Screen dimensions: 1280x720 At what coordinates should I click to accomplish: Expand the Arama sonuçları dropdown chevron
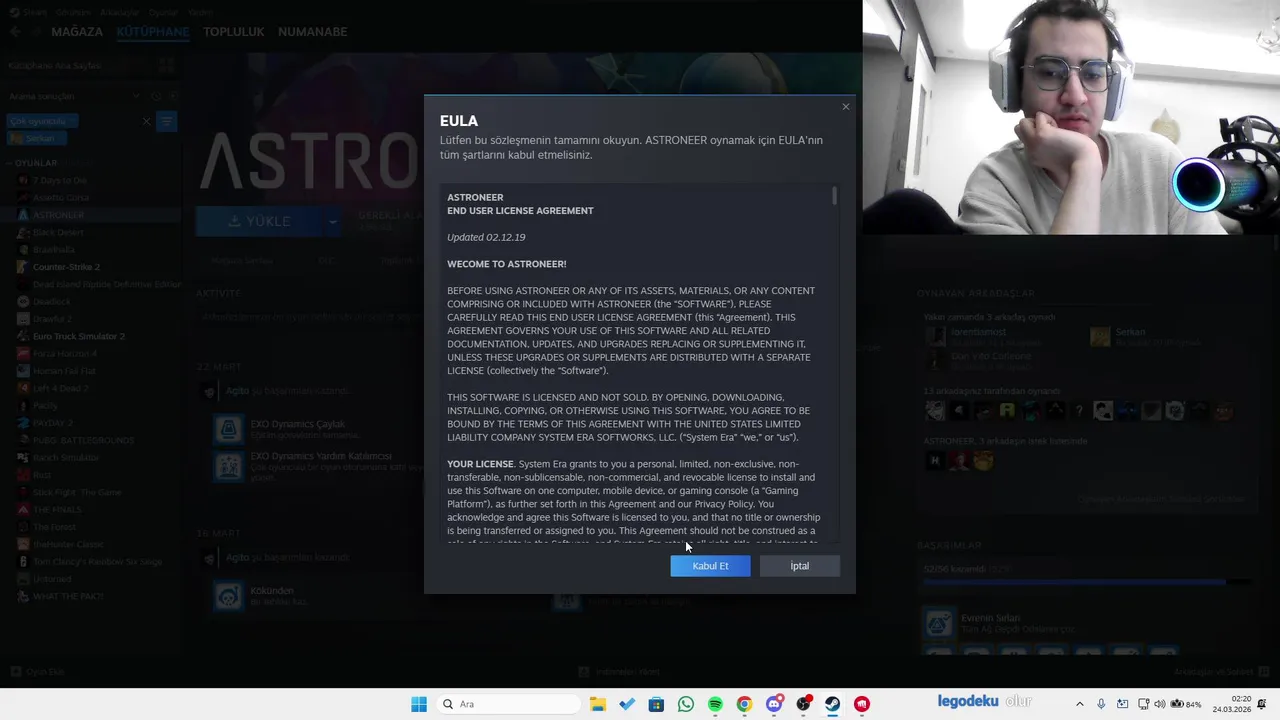tap(136, 96)
